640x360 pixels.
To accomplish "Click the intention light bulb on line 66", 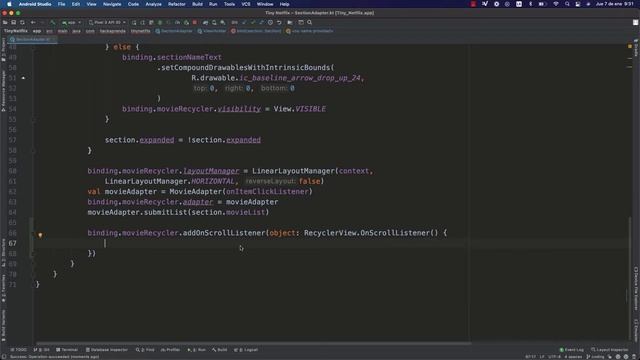I will click(40, 235).
